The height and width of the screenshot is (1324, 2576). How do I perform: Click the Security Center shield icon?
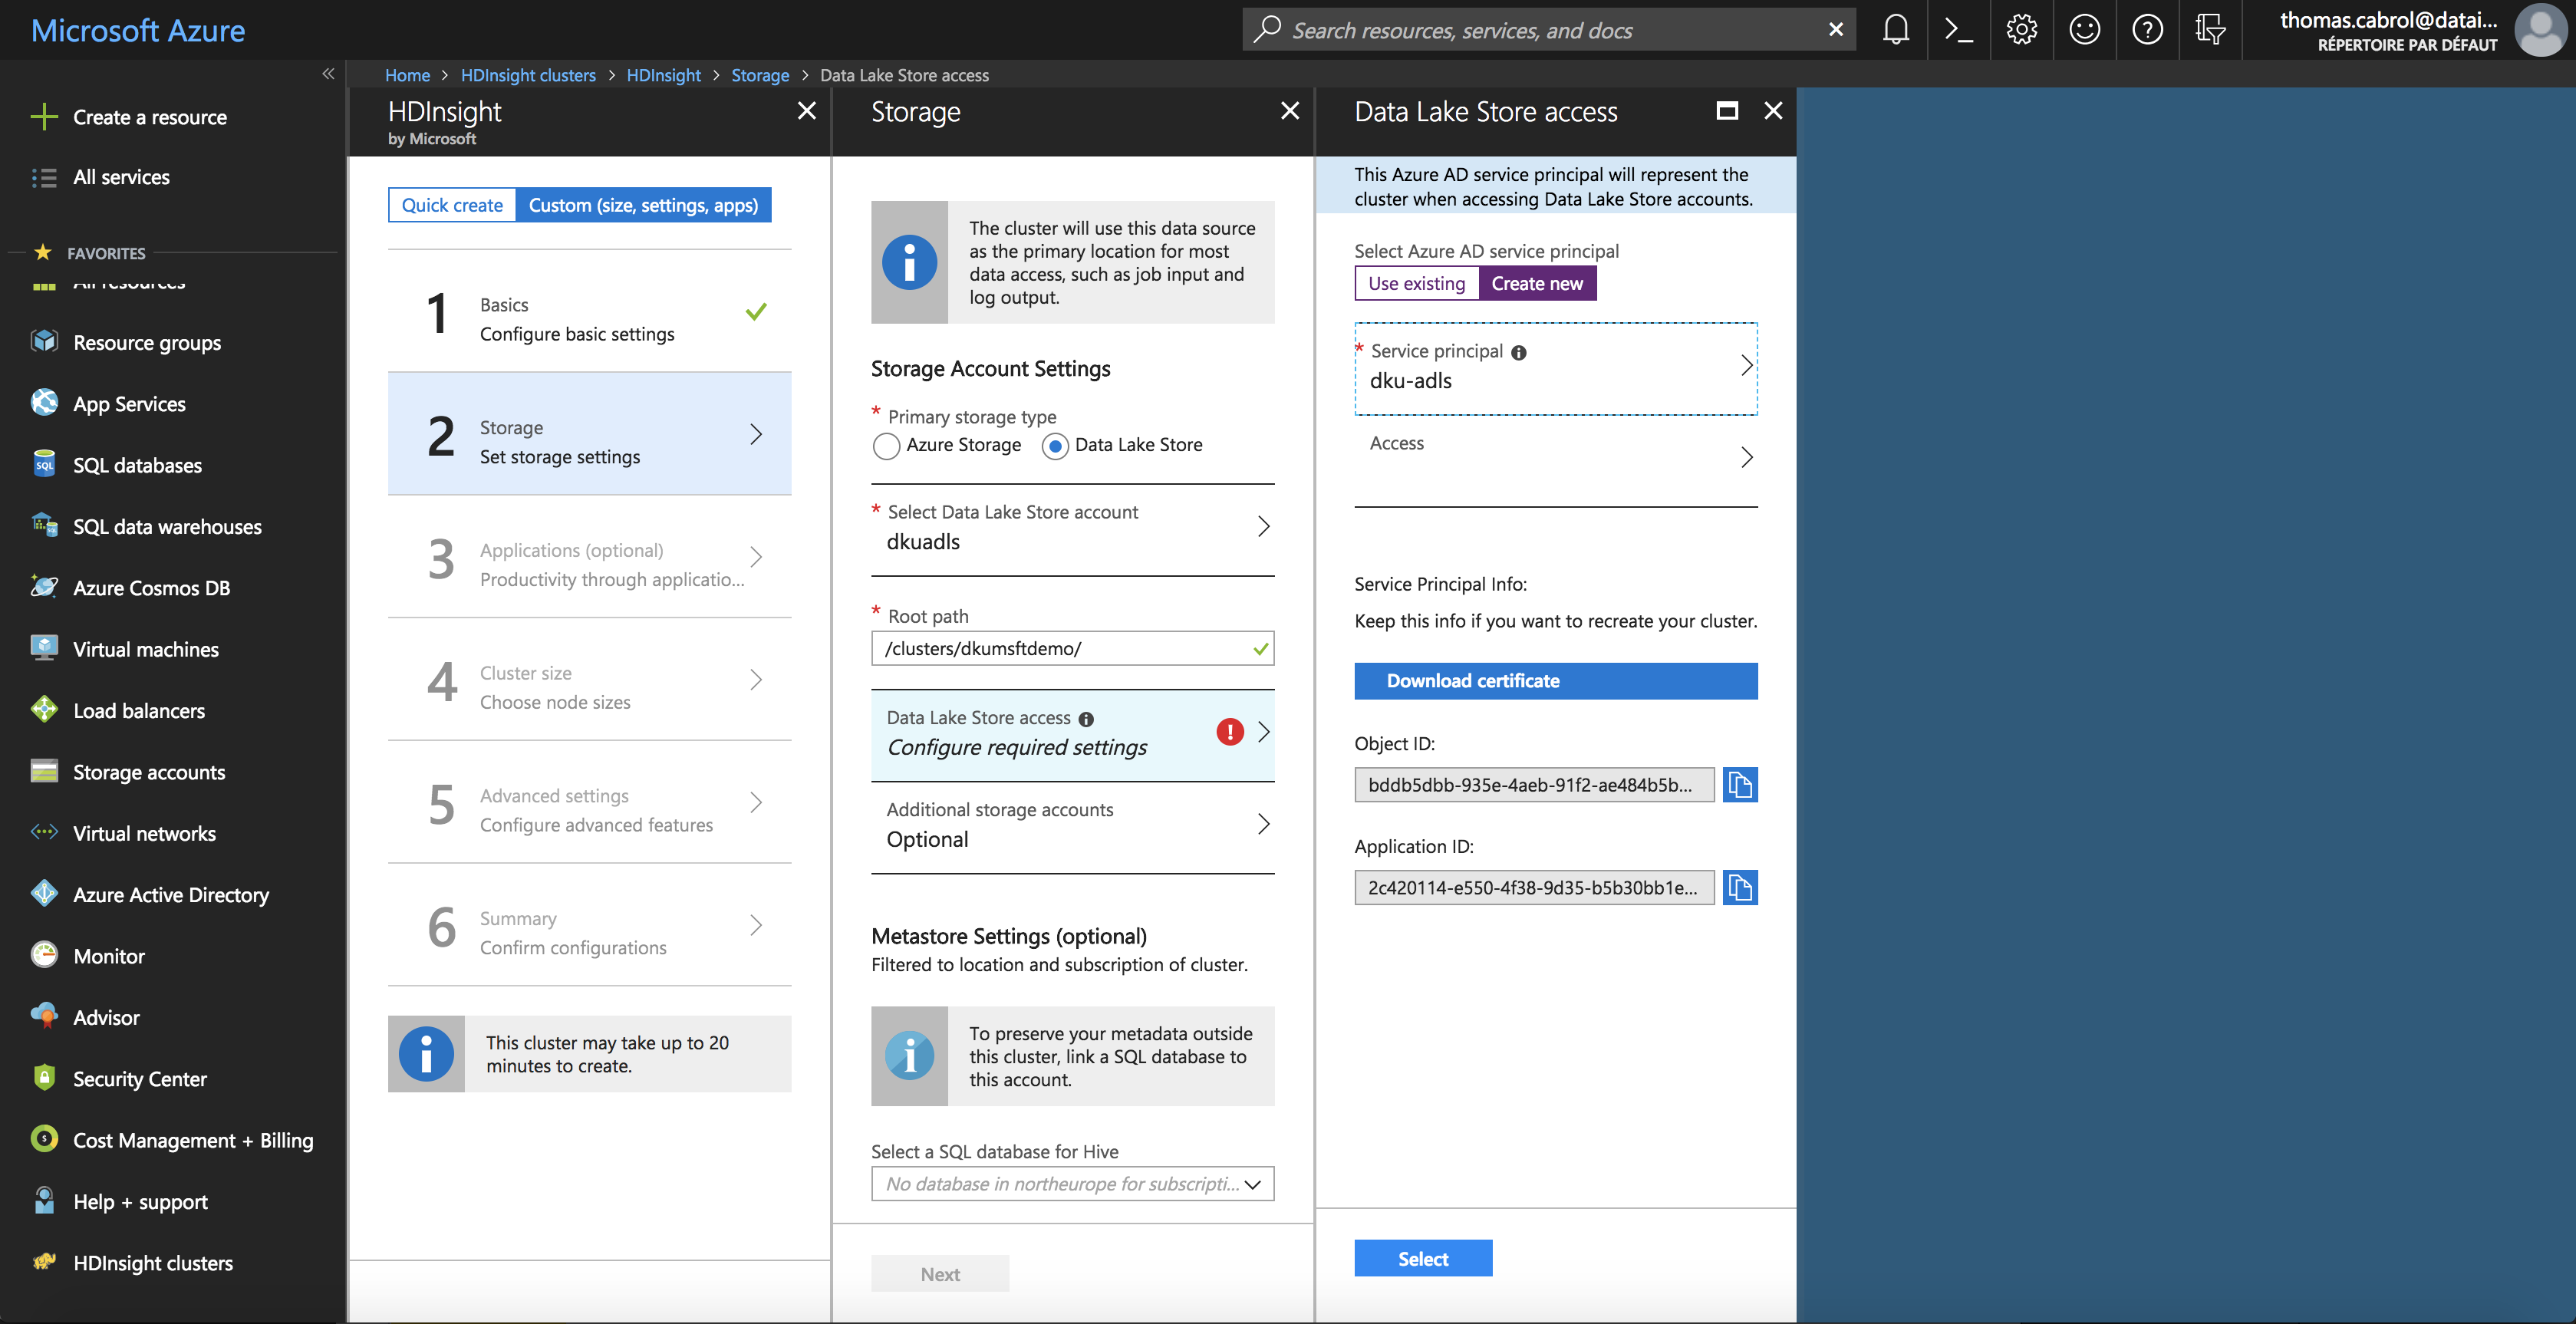tap(44, 1078)
